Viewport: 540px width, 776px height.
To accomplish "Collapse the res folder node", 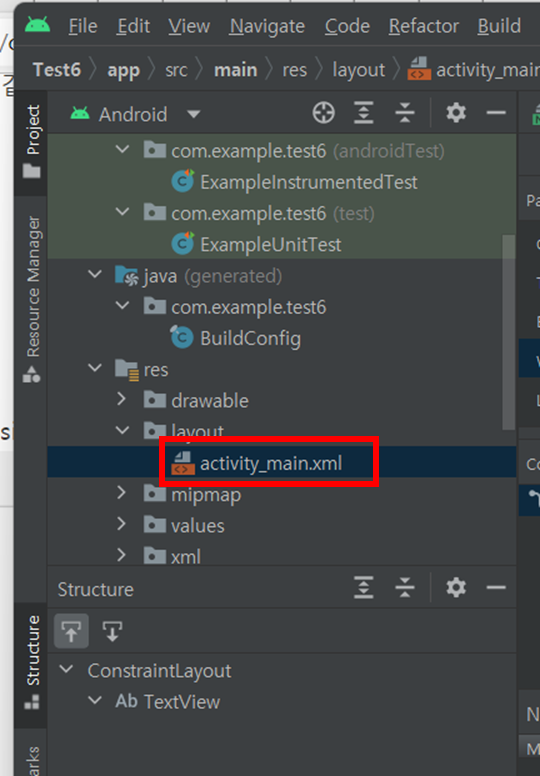I will [x=95, y=368].
